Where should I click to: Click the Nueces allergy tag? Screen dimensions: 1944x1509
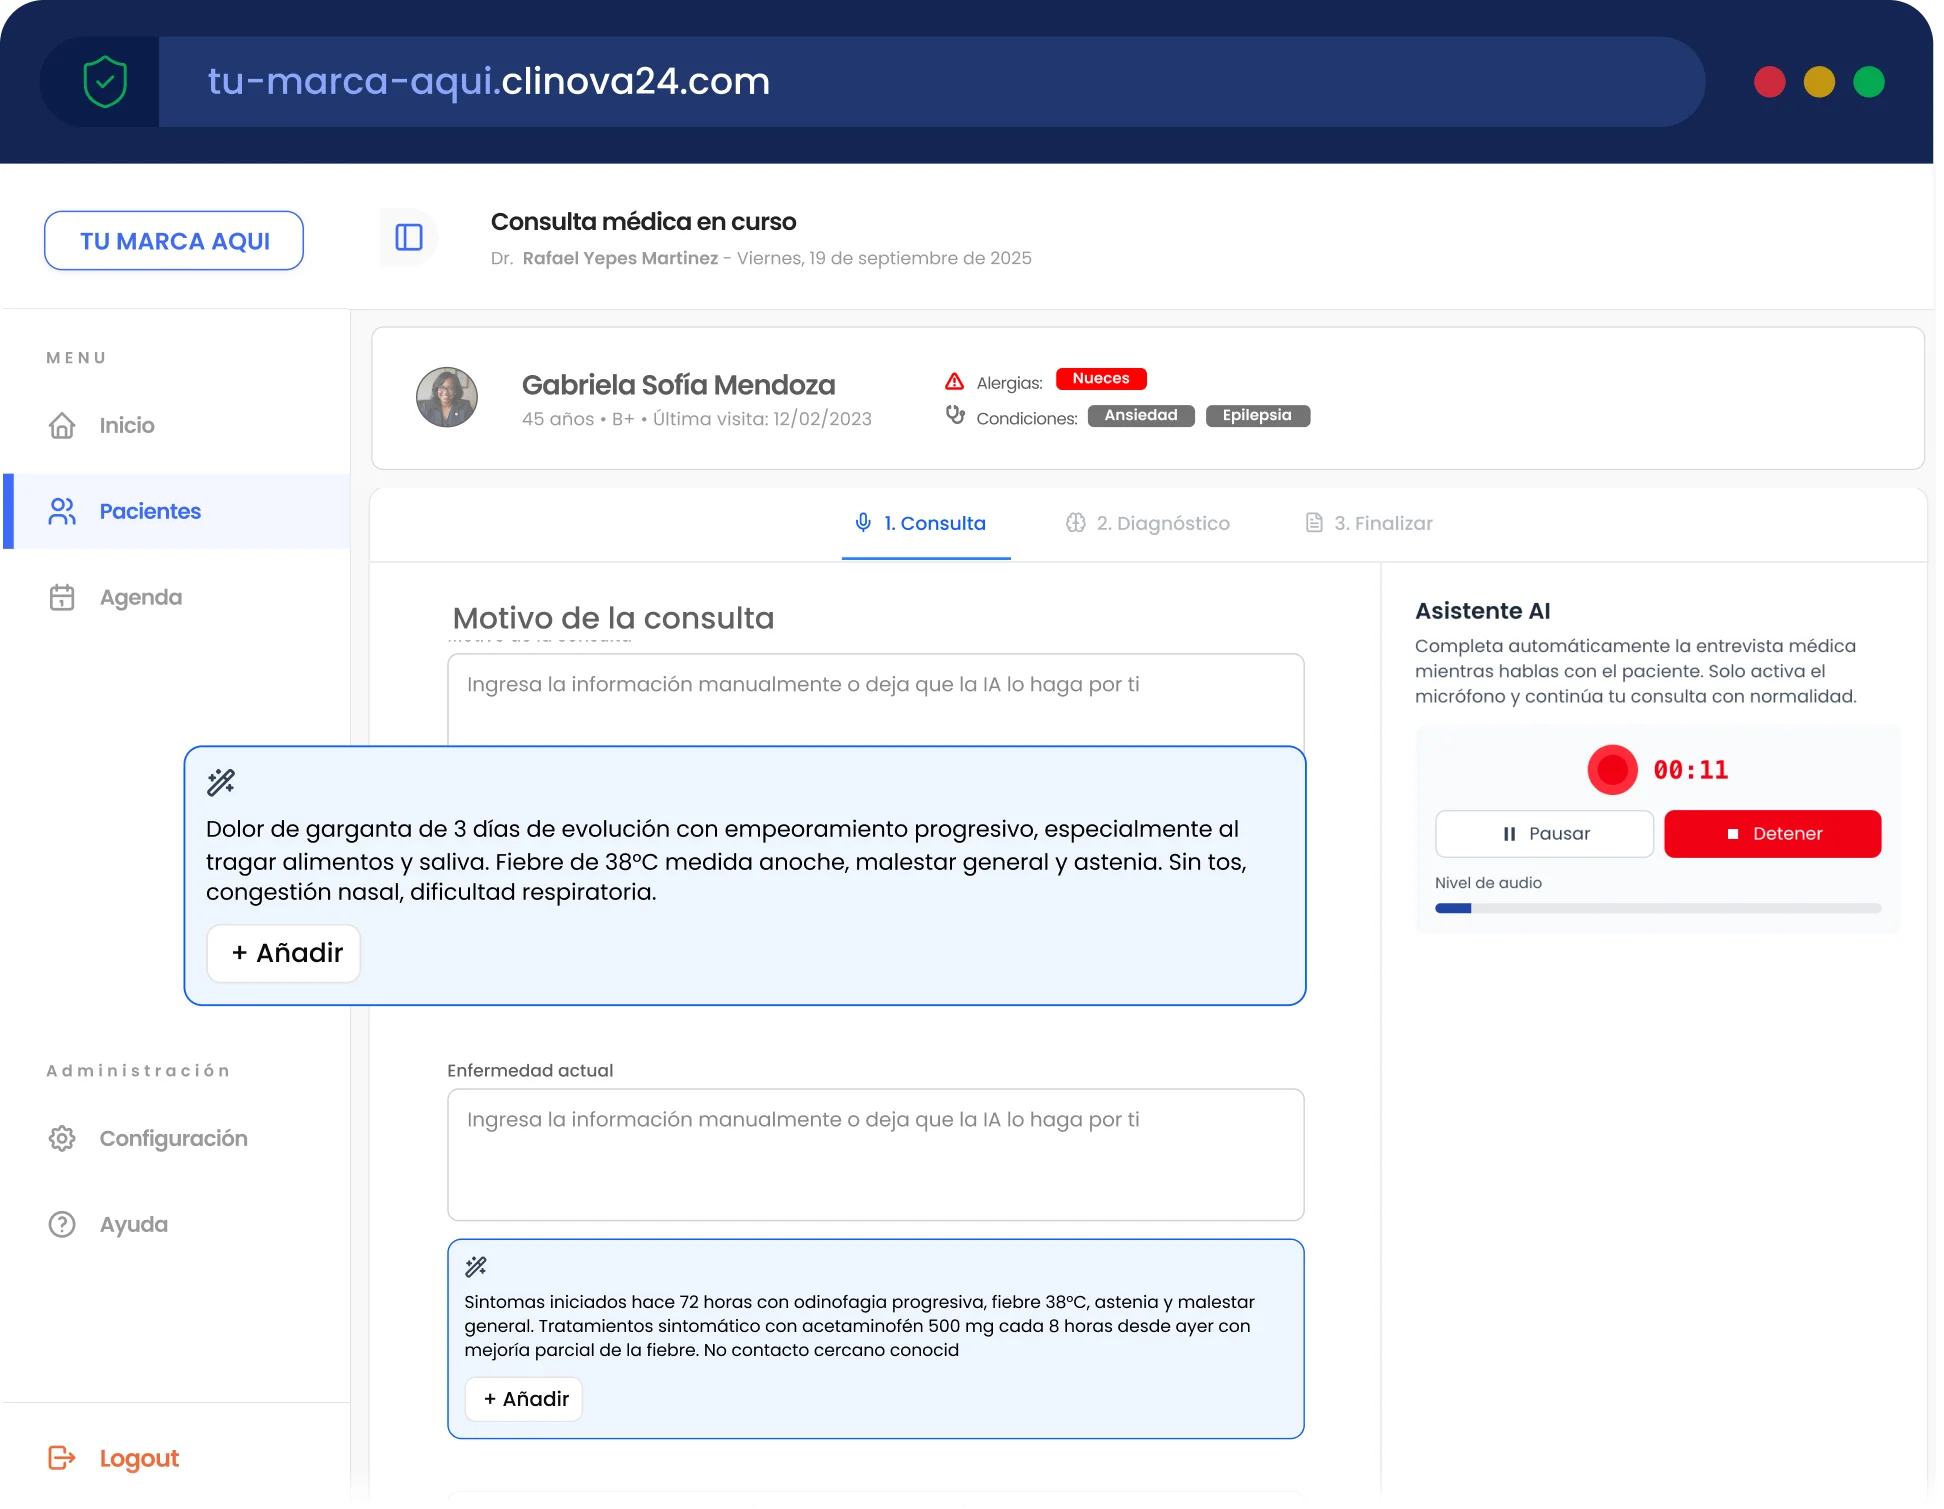[1101, 379]
